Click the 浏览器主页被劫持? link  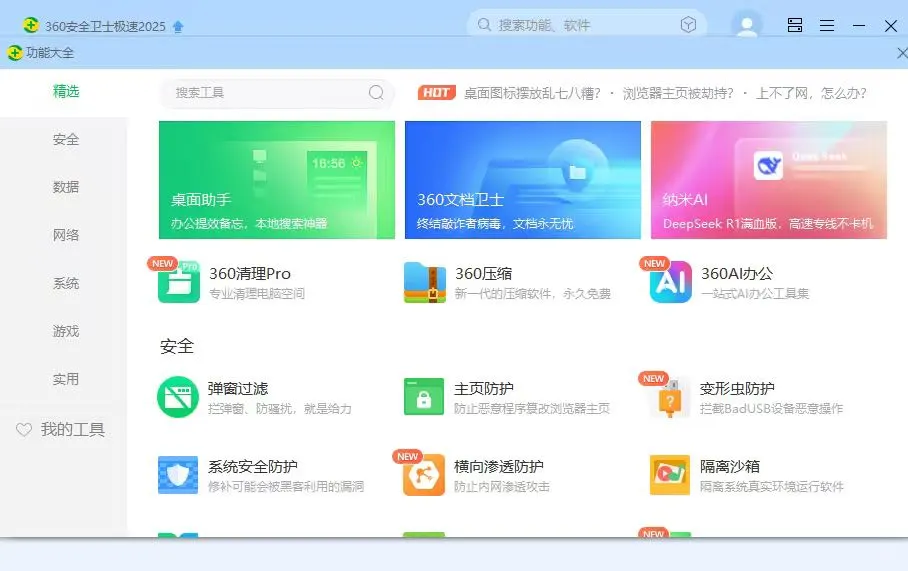[x=678, y=93]
